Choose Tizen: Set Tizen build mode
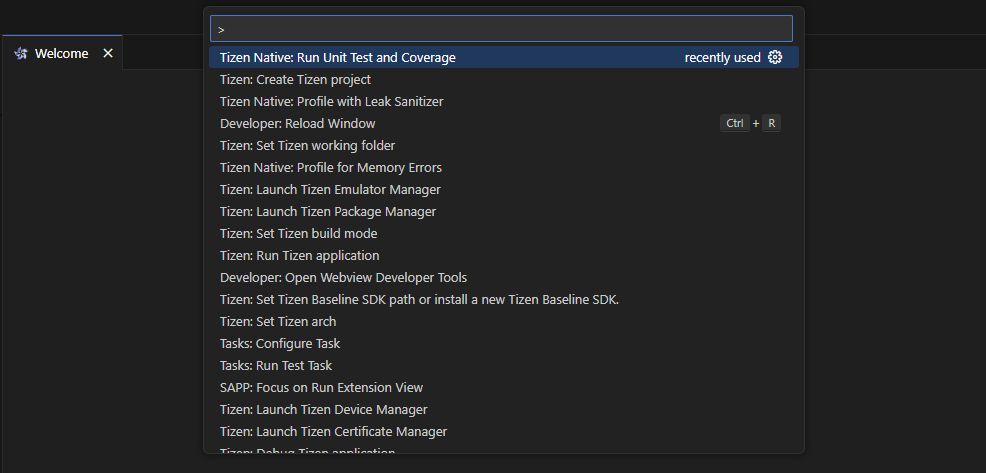986x473 pixels. click(298, 234)
